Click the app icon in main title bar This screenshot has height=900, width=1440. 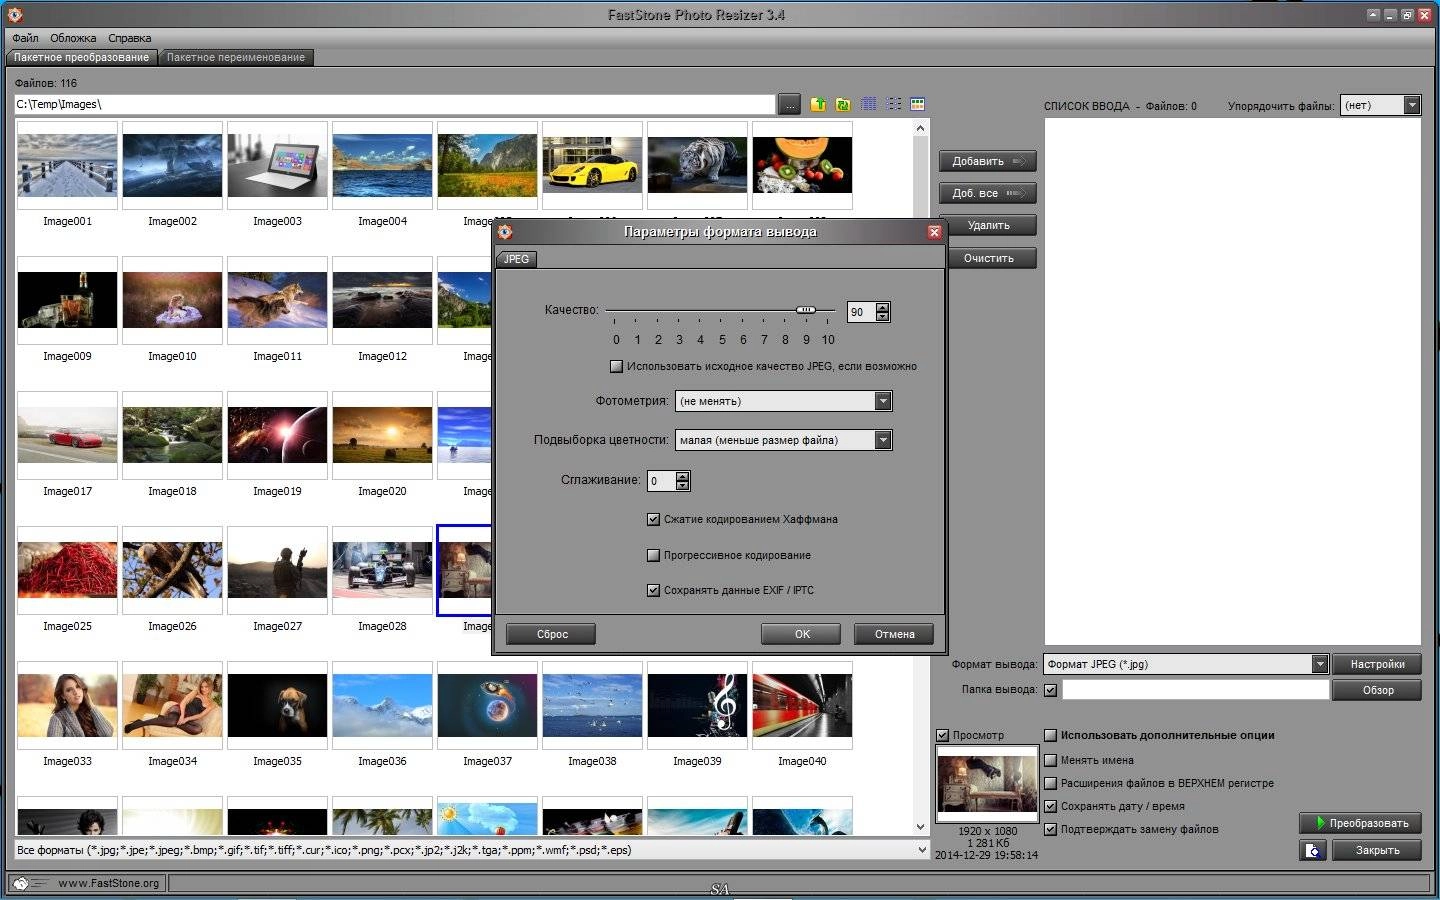[14, 15]
